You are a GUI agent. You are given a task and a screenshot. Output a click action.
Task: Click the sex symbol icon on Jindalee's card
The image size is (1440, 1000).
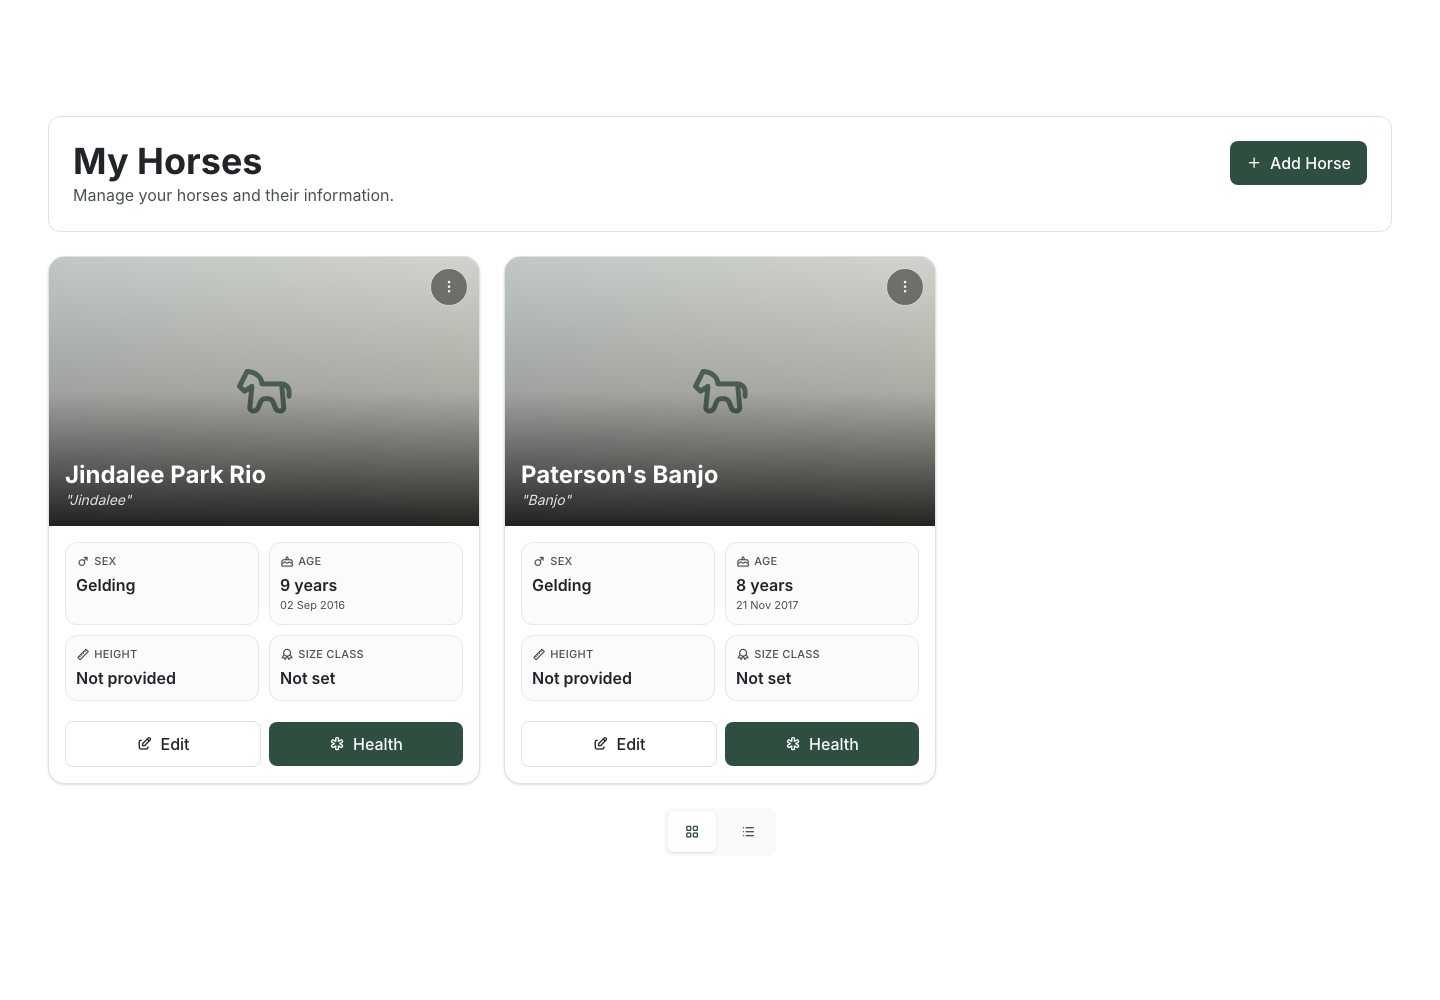pyautogui.click(x=83, y=561)
